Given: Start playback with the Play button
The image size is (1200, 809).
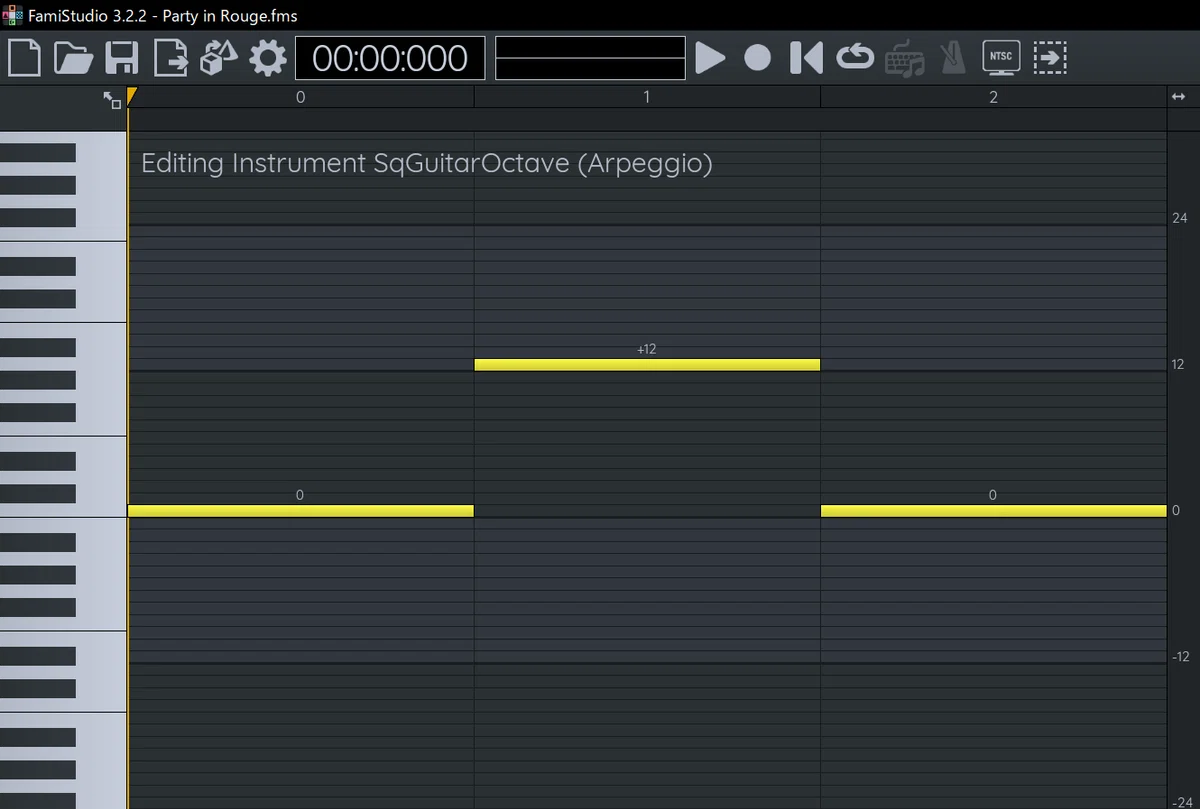Looking at the screenshot, I should click(710, 58).
